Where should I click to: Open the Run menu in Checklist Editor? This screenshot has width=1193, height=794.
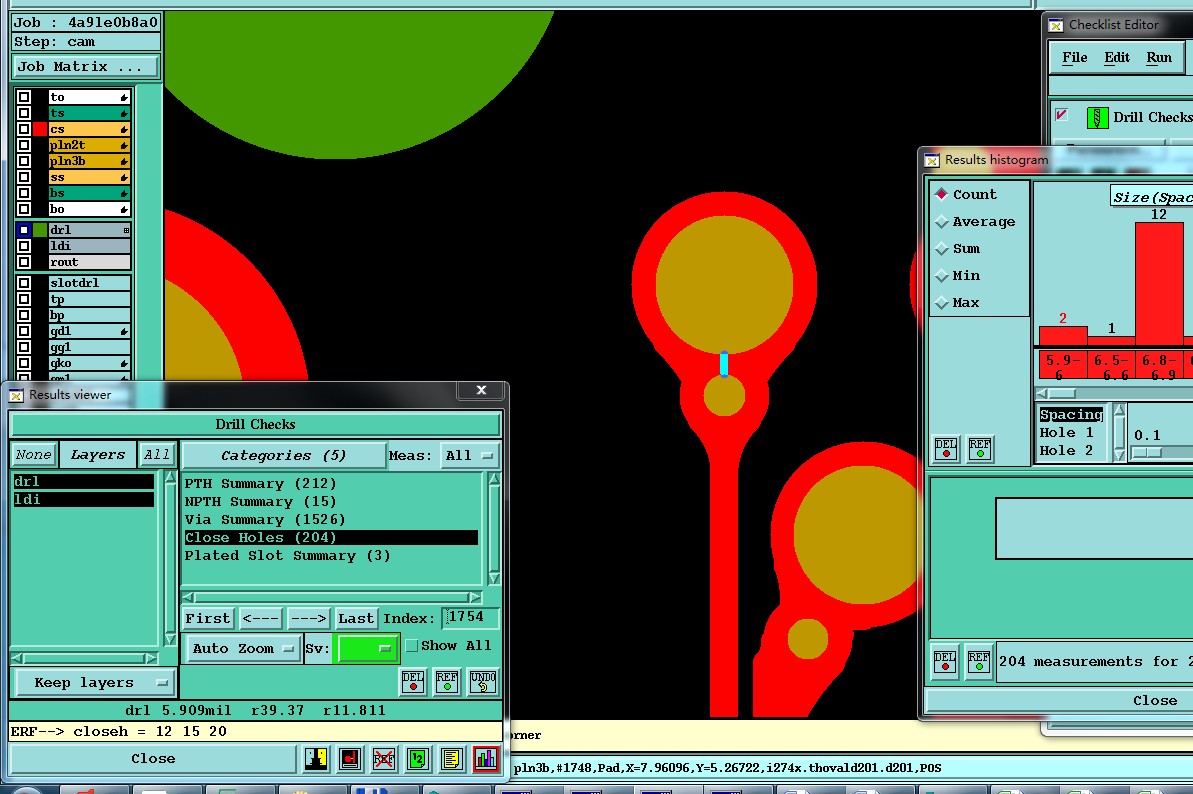tap(1159, 58)
